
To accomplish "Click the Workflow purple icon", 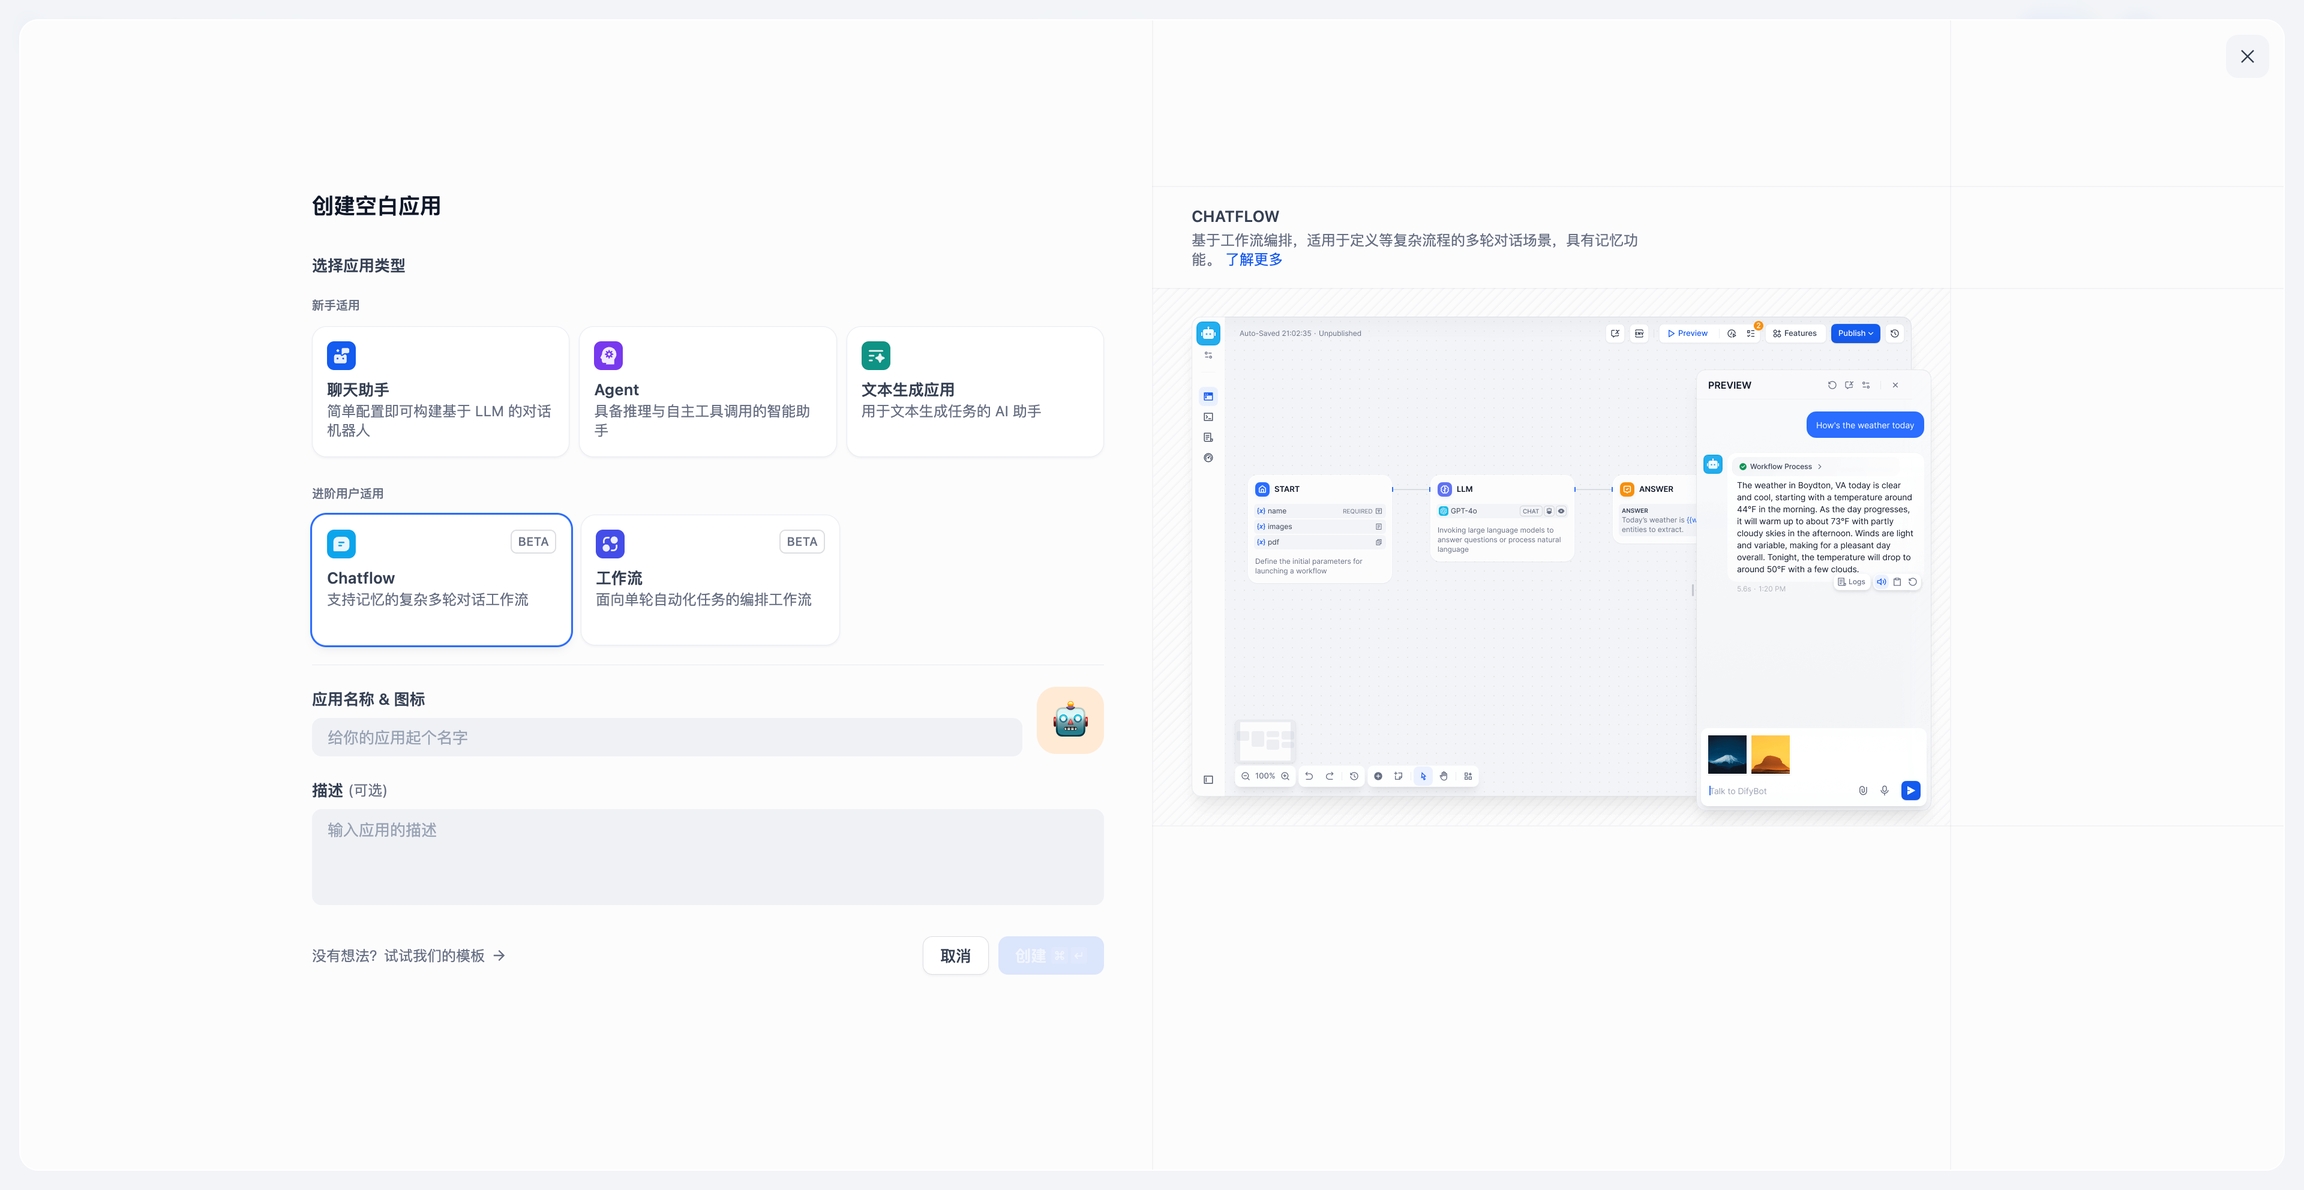I will [610, 544].
